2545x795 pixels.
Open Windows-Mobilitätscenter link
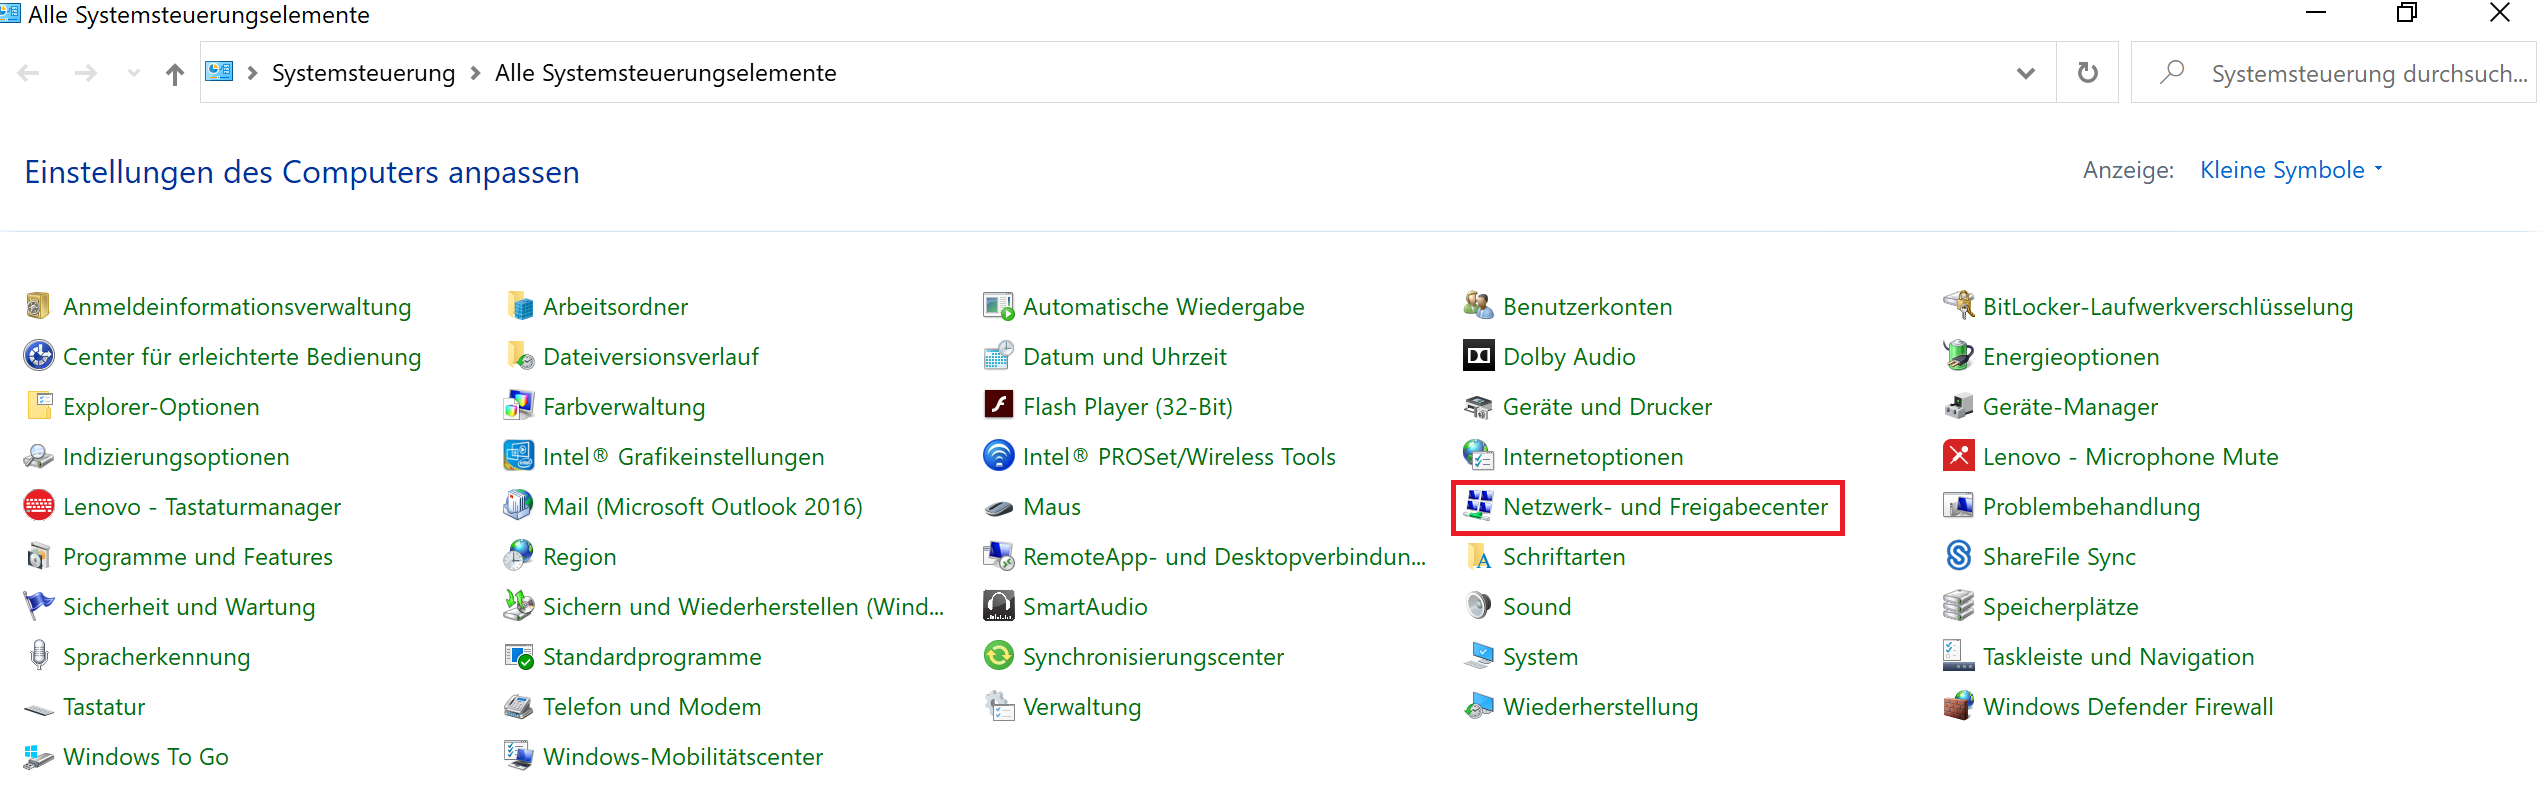[x=683, y=757]
